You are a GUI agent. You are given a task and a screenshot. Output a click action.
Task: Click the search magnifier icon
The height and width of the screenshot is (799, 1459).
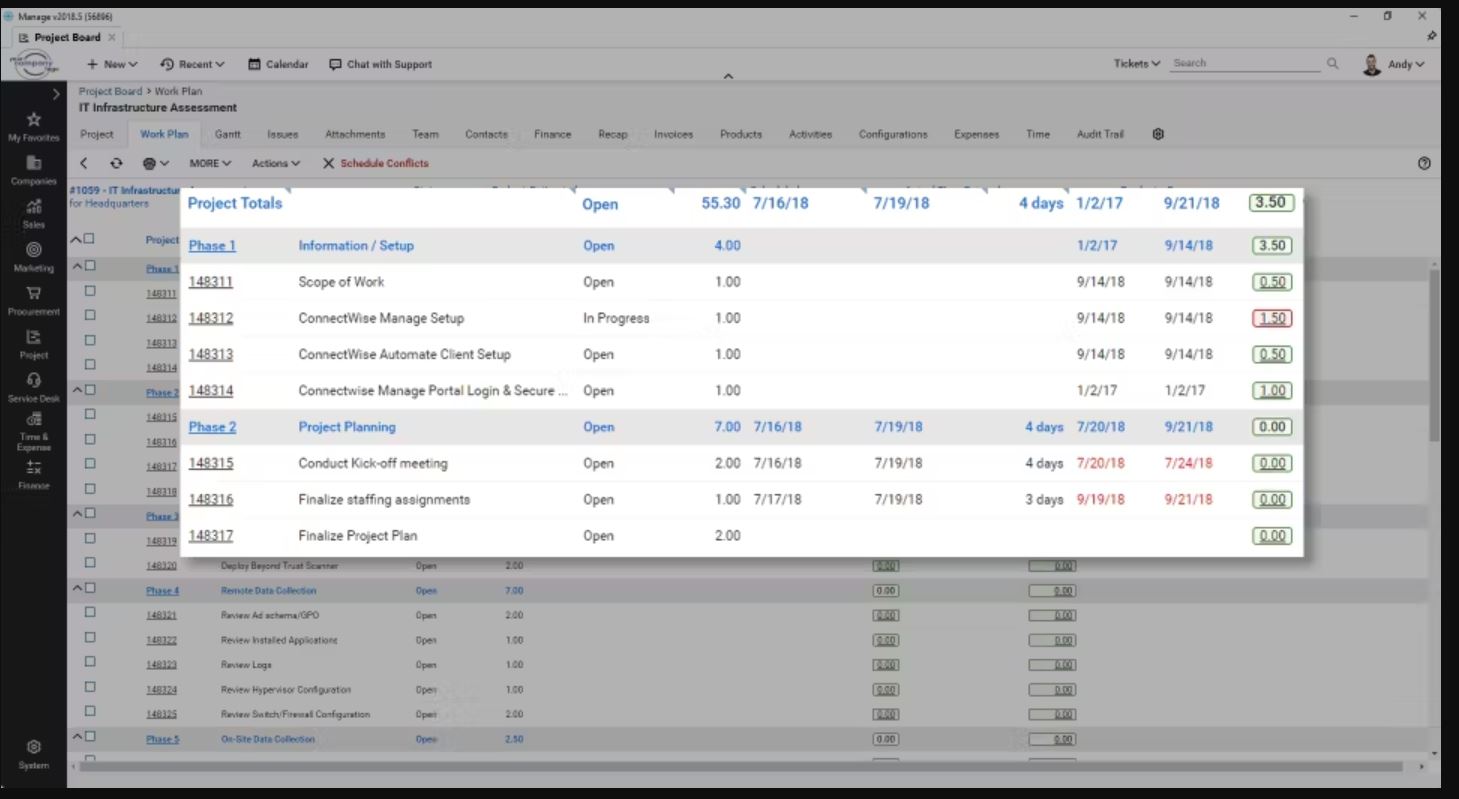[1332, 63]
